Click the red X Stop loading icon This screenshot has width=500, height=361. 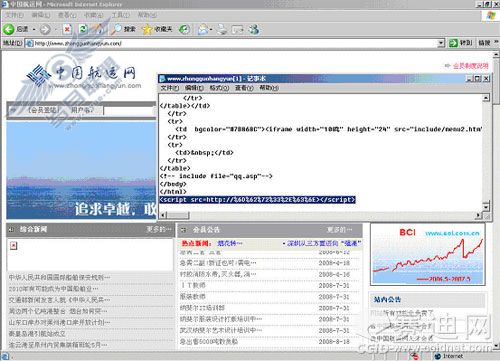click(67, 30)
